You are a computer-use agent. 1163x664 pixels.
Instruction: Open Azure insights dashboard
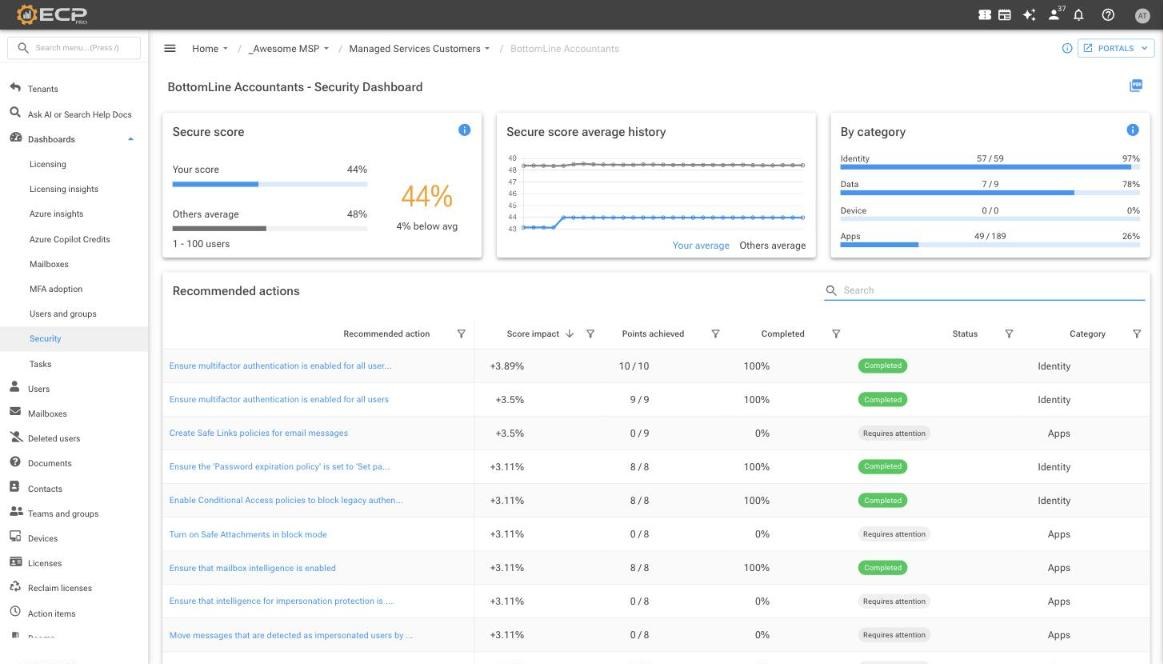click(x=56, y=214)
